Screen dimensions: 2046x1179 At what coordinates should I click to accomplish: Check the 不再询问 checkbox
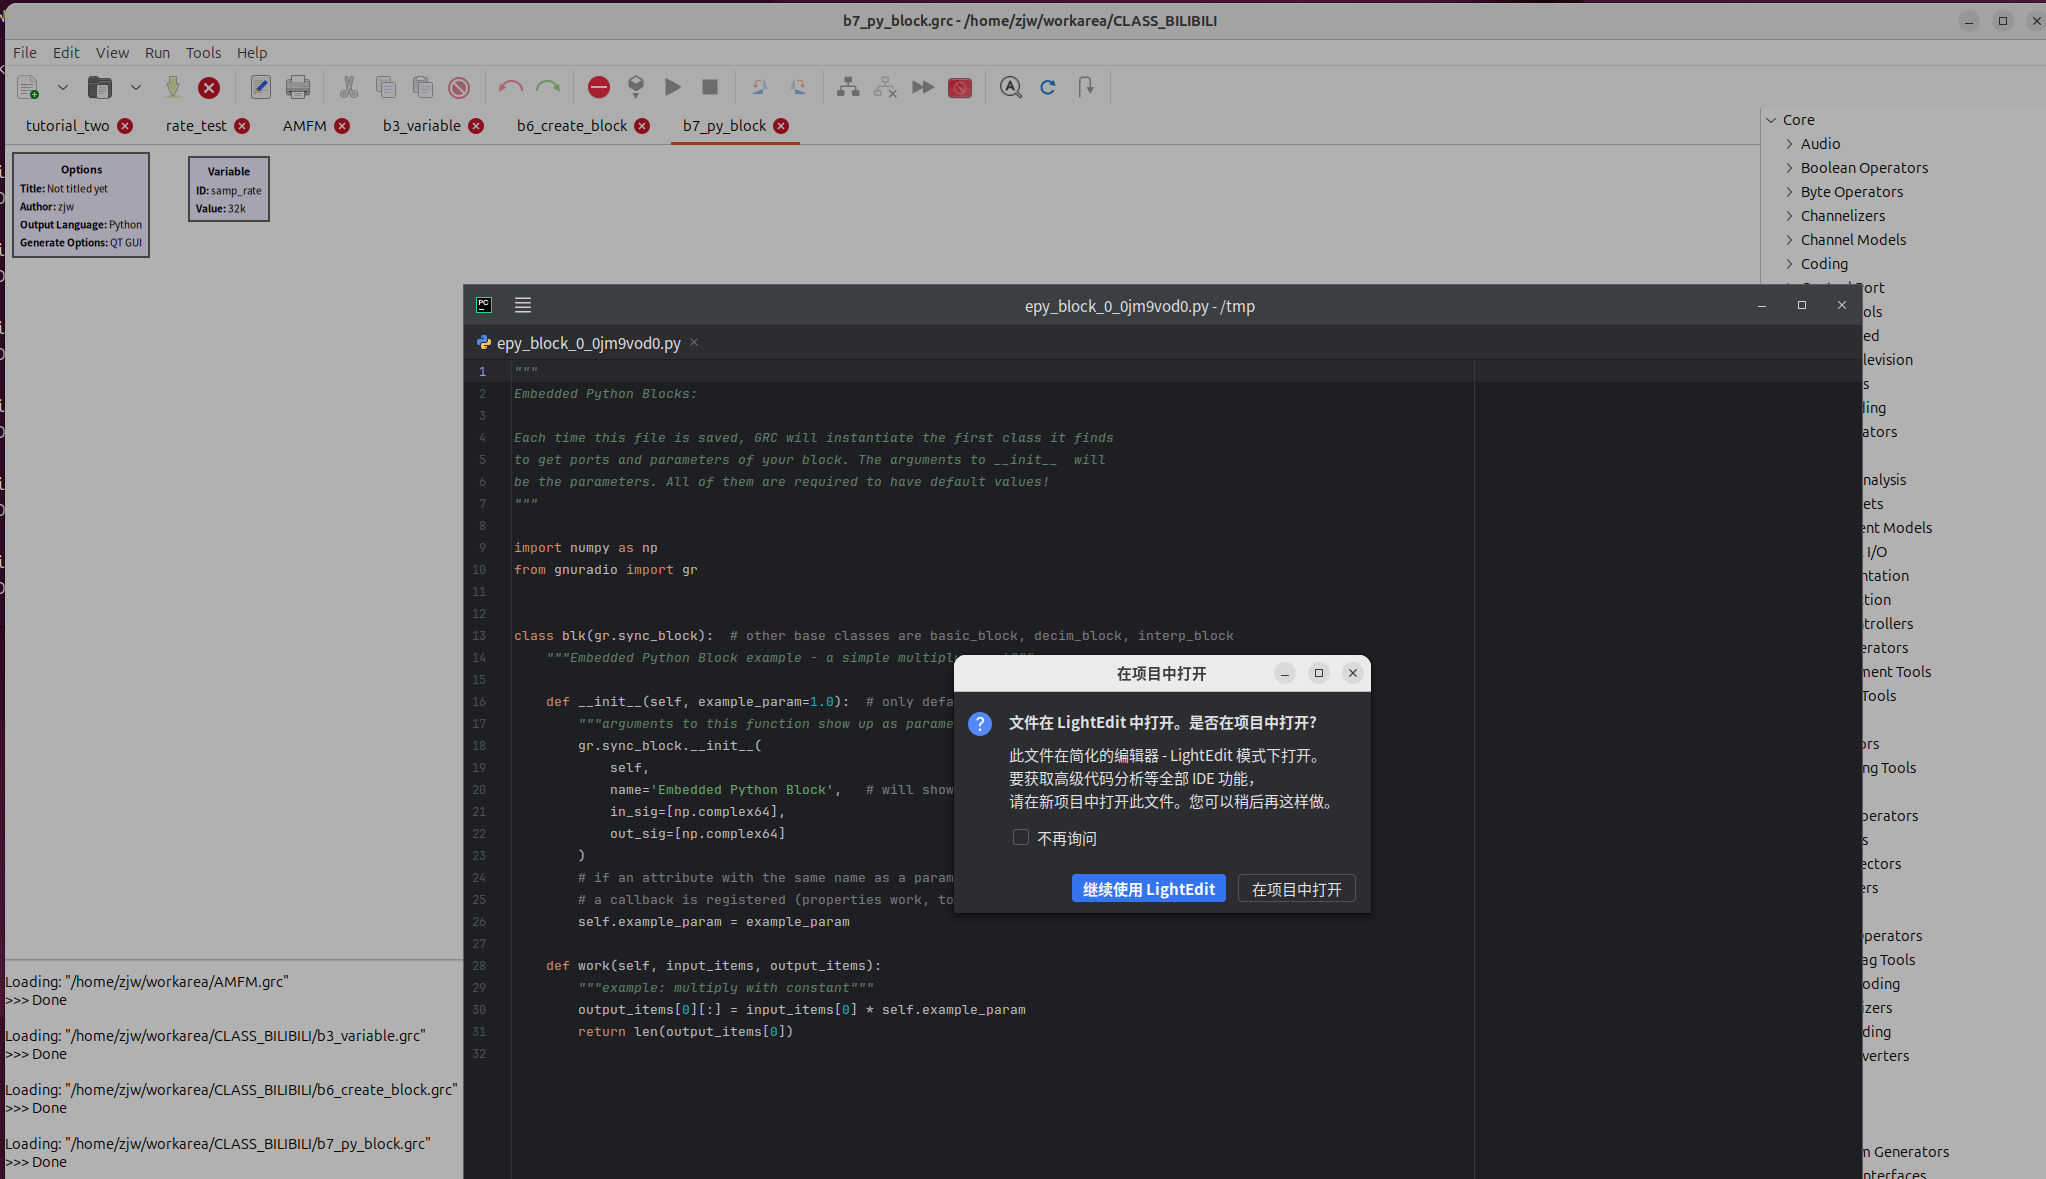(1020, 838)
